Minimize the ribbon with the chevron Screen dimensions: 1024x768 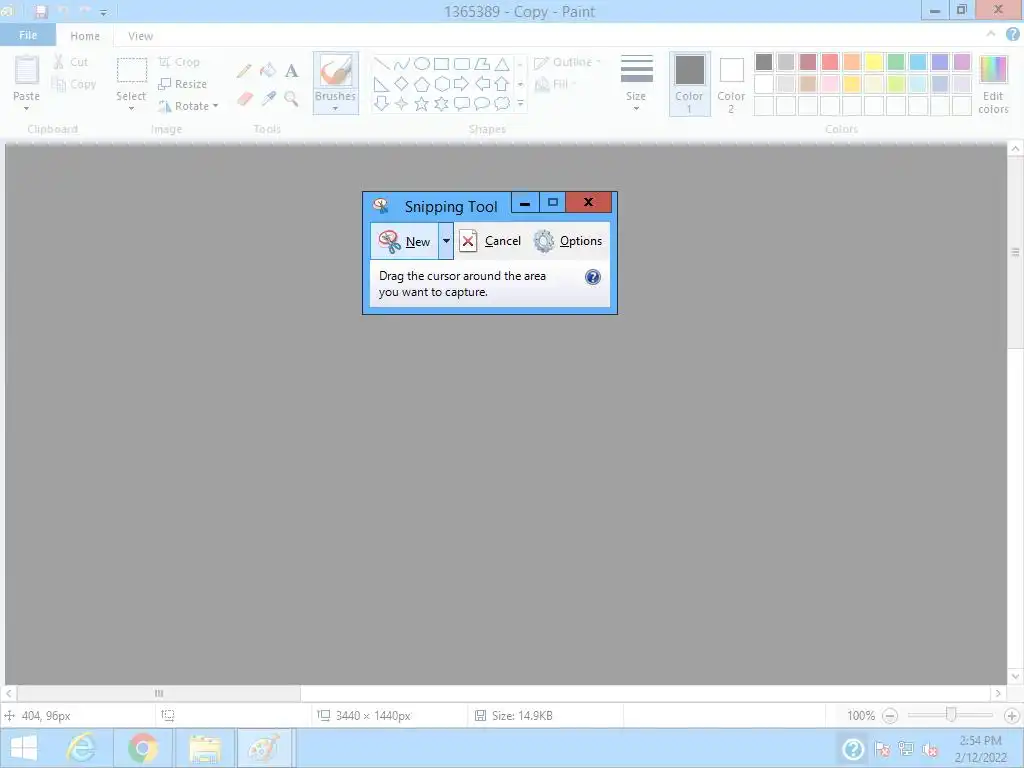point(991,34)
